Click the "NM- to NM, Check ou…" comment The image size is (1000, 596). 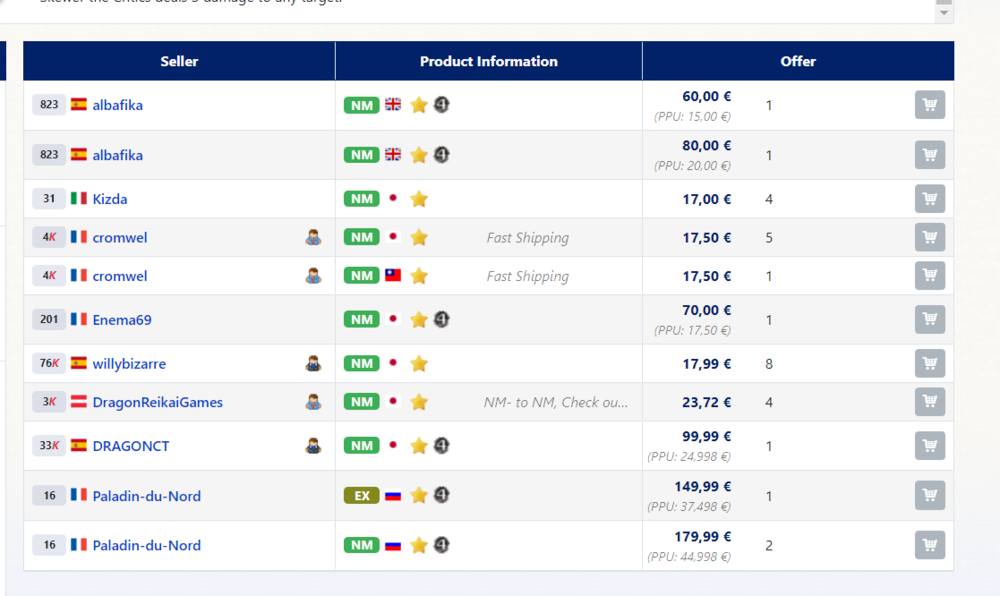556,402
